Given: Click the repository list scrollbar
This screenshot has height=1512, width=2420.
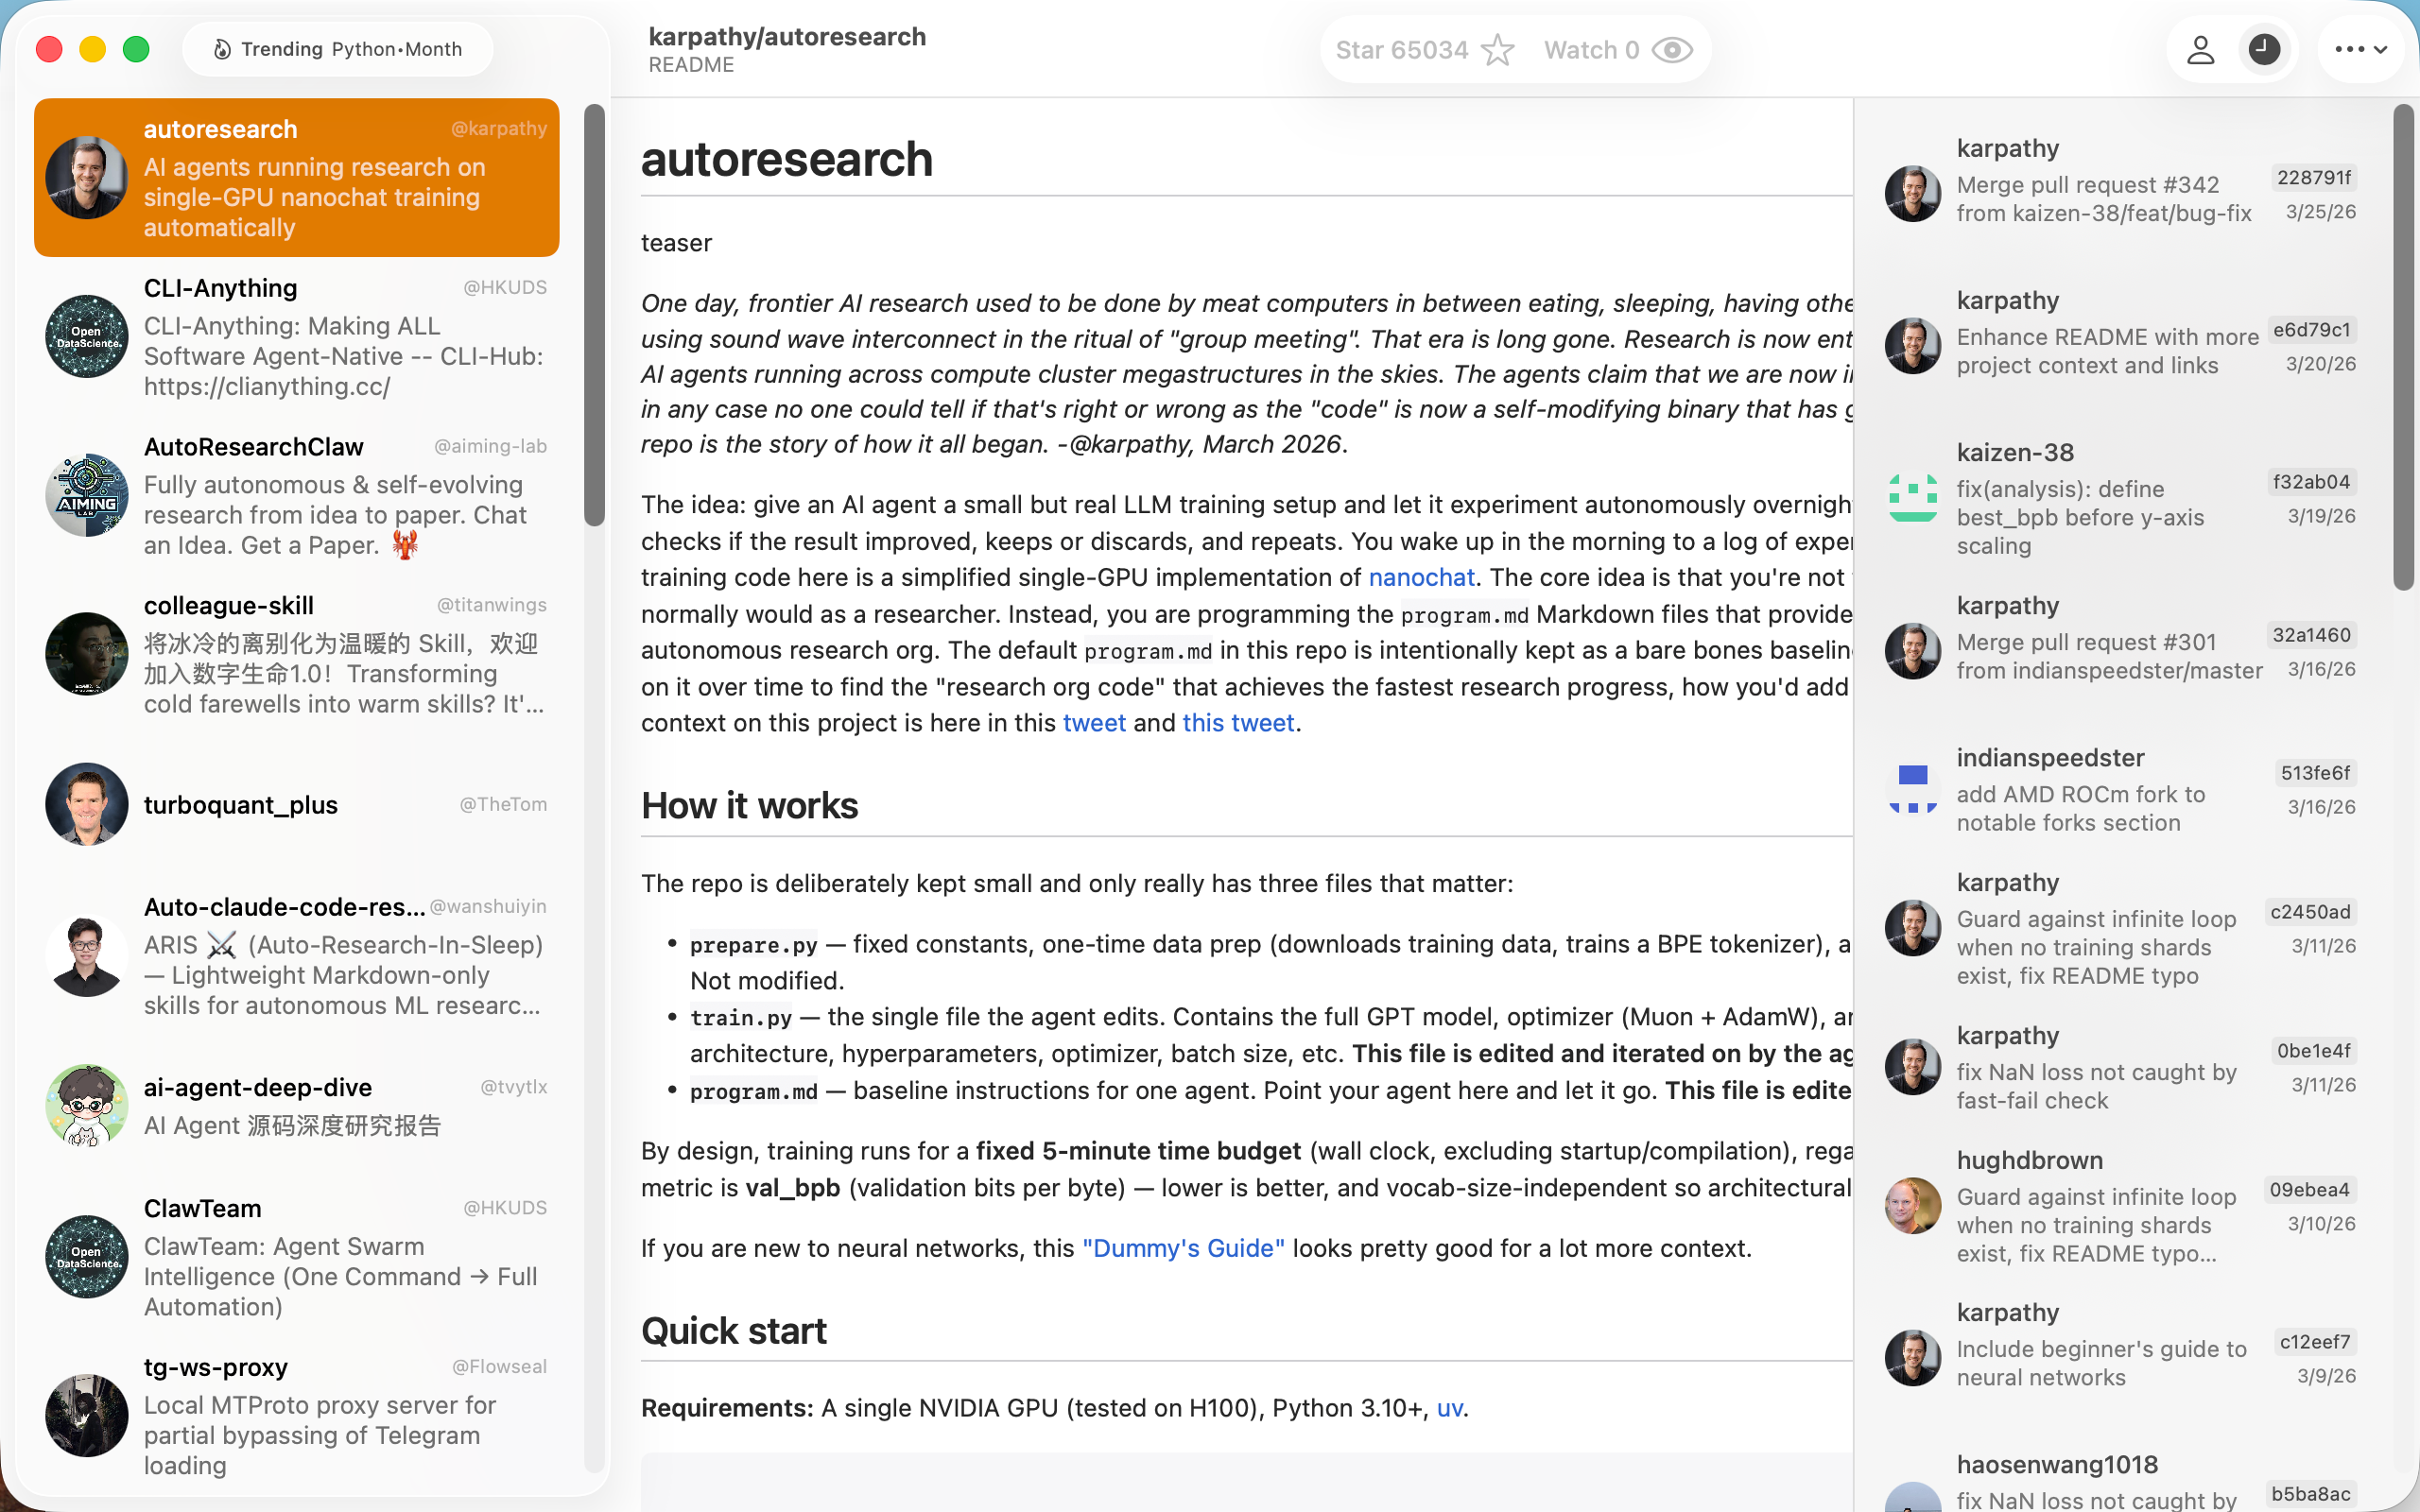Looking at the screenshot, I should (x=595, y=315).
